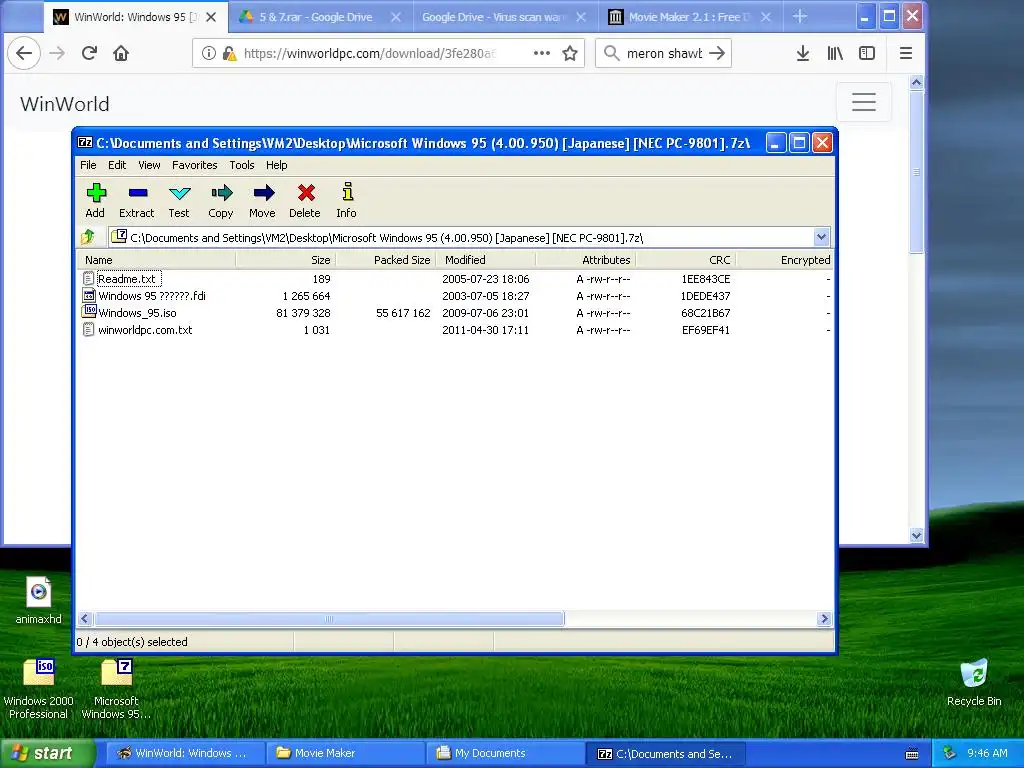Image resolution: width=1024 pixels, height=768 pixels.
Task: Open a new browser tab
Action: pyautogui.click(x=800, y=17)
